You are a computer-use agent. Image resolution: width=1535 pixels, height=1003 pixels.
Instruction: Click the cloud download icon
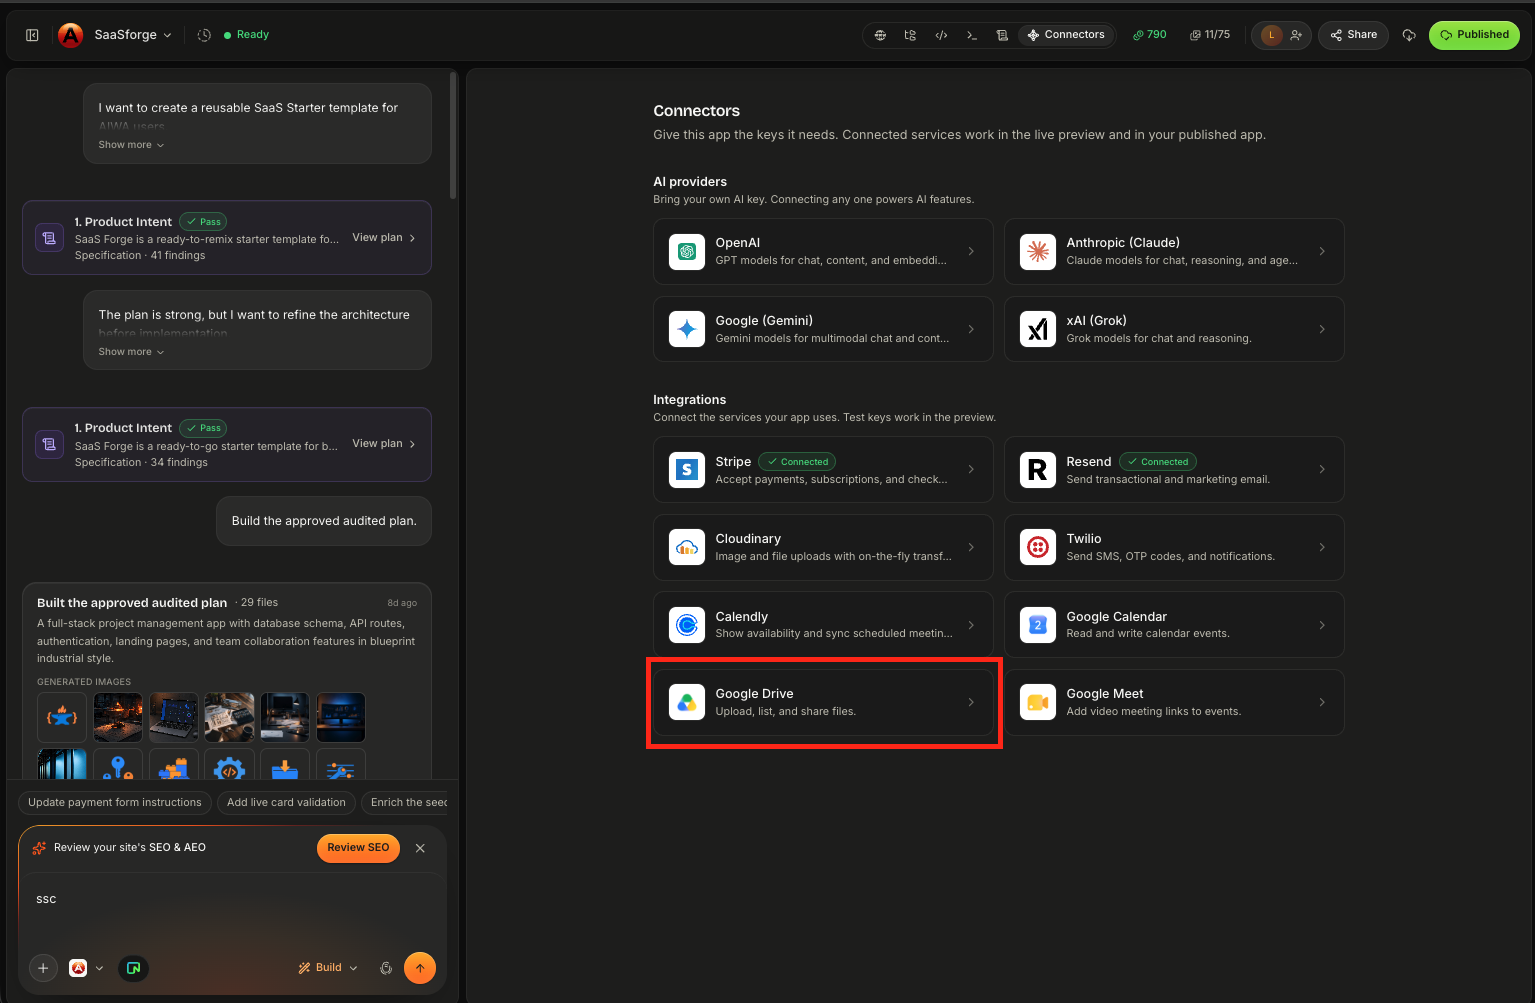(1409, 35)
